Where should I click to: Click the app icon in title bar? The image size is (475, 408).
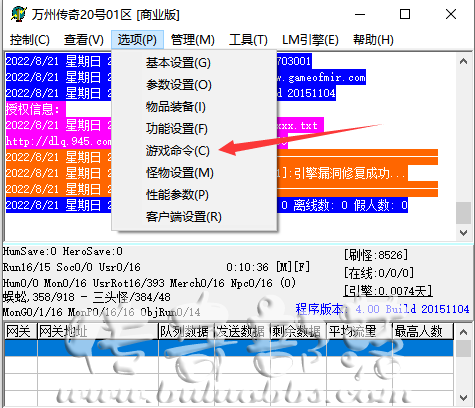[19, 14]
